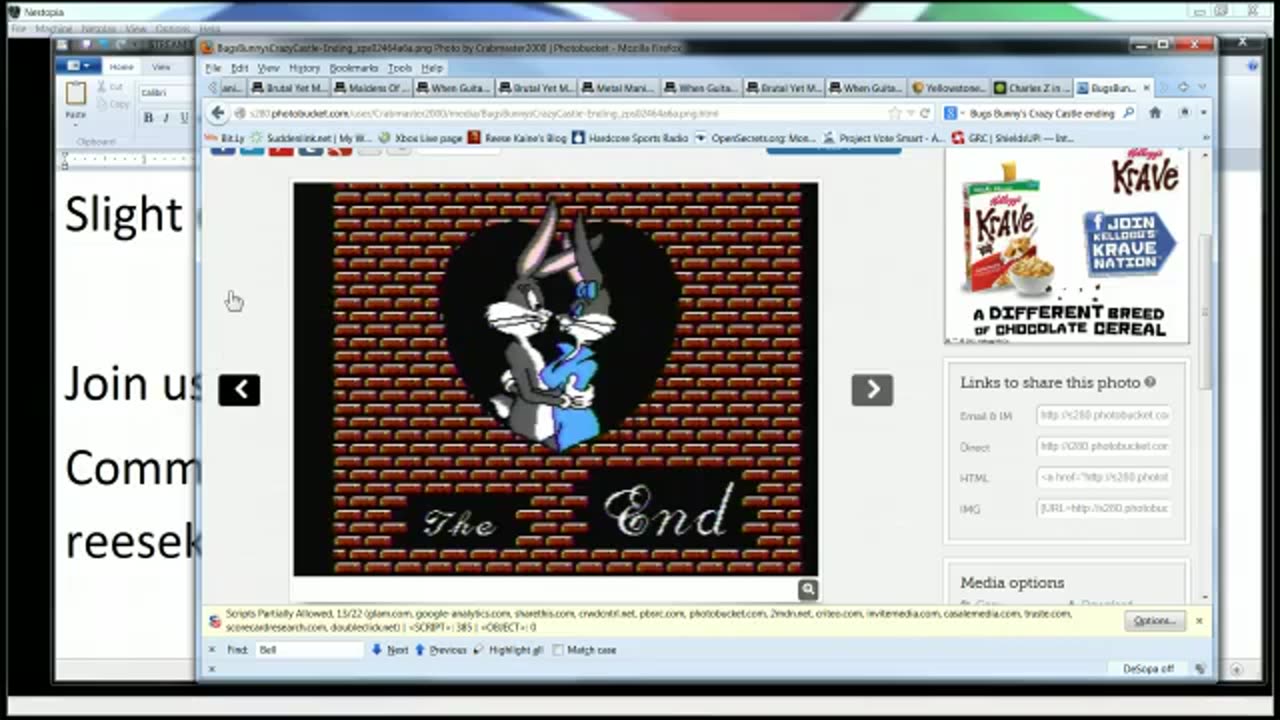Screen dimensions: 1280x720
Task: Click the Bugs Bunny ending image
Action: (x=555, y=379)
